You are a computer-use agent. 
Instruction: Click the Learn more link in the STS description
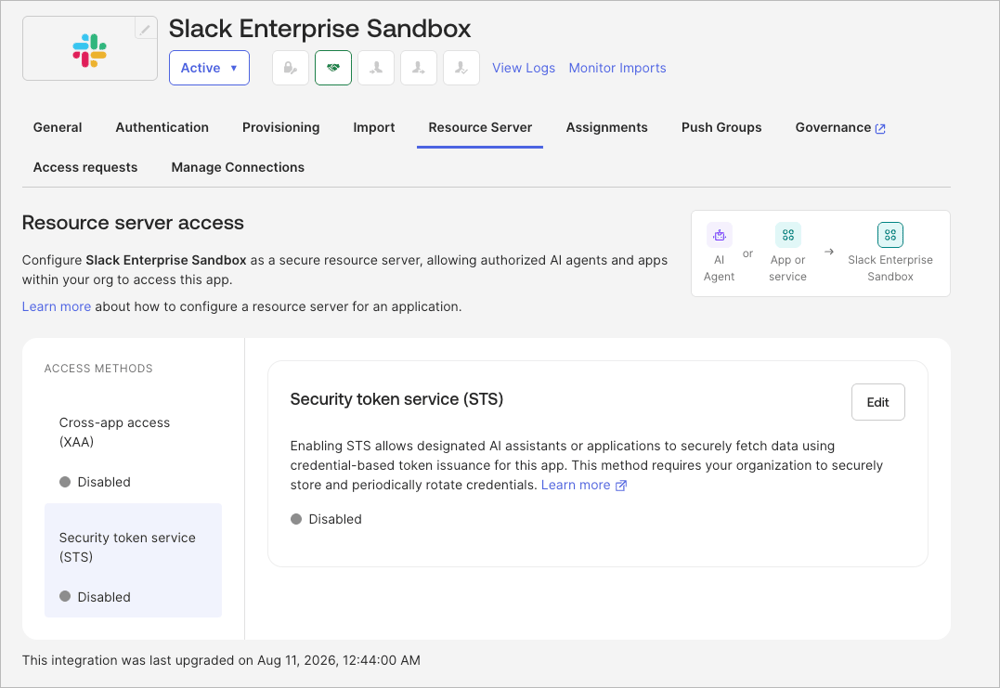[x=575, y=485]
